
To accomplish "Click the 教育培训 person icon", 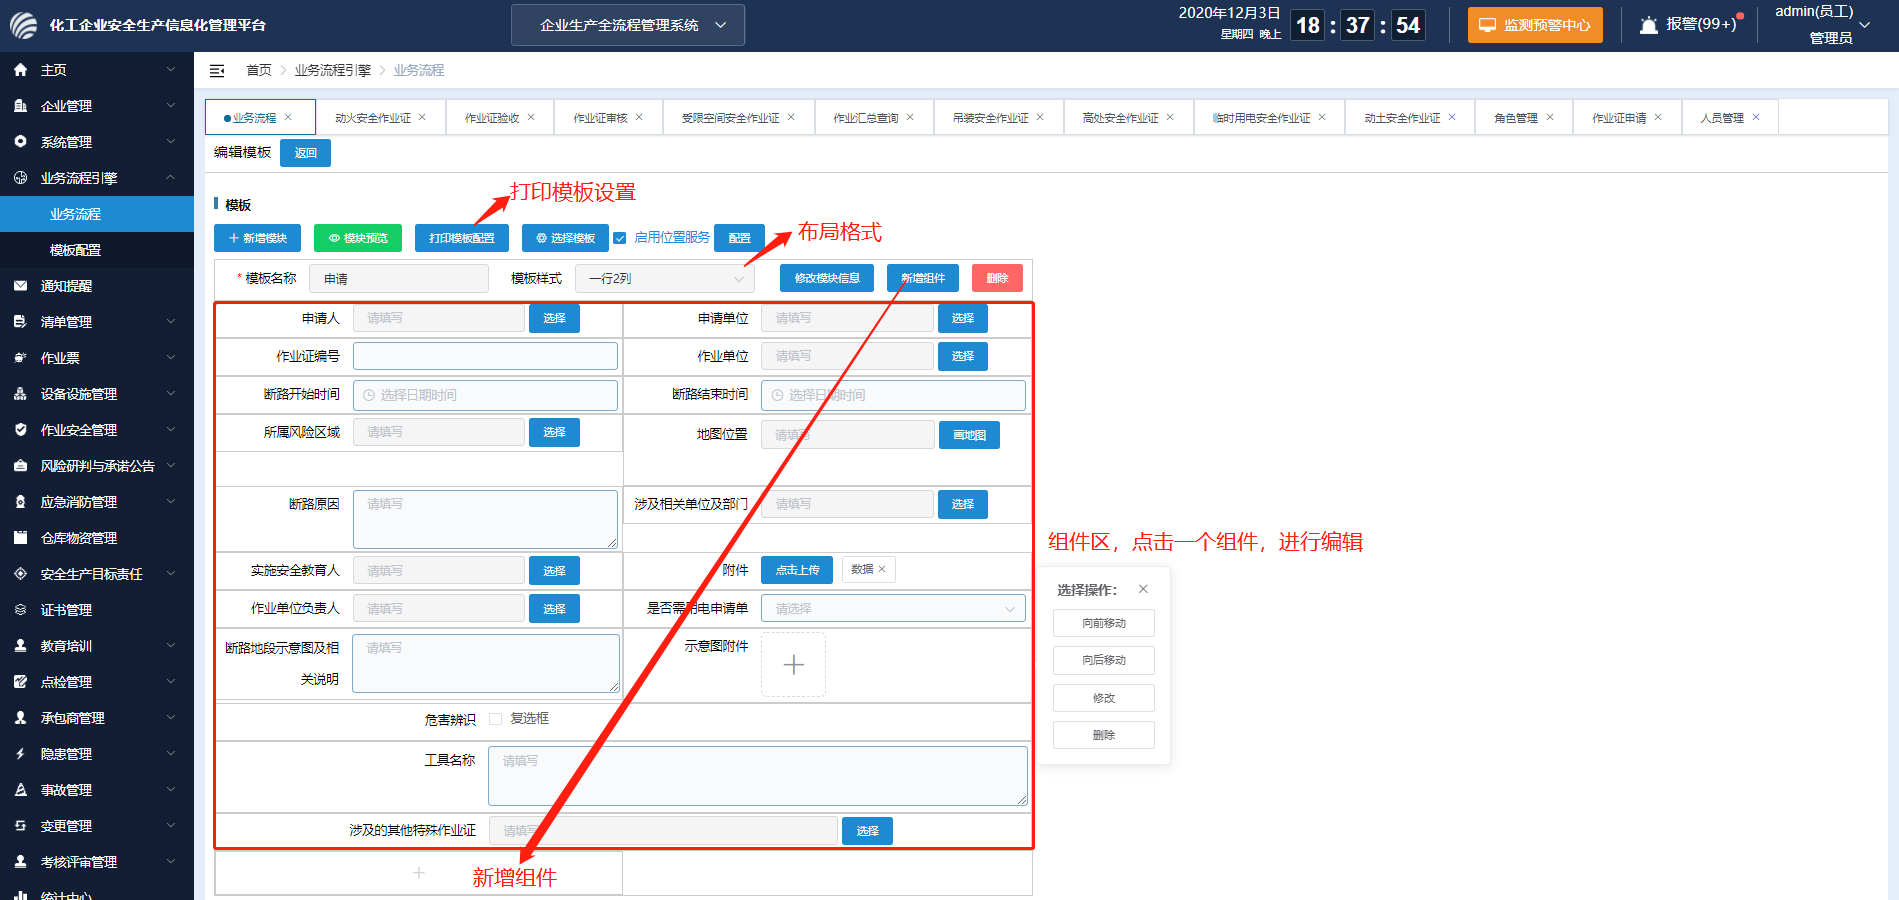I will tap(20, 646).
